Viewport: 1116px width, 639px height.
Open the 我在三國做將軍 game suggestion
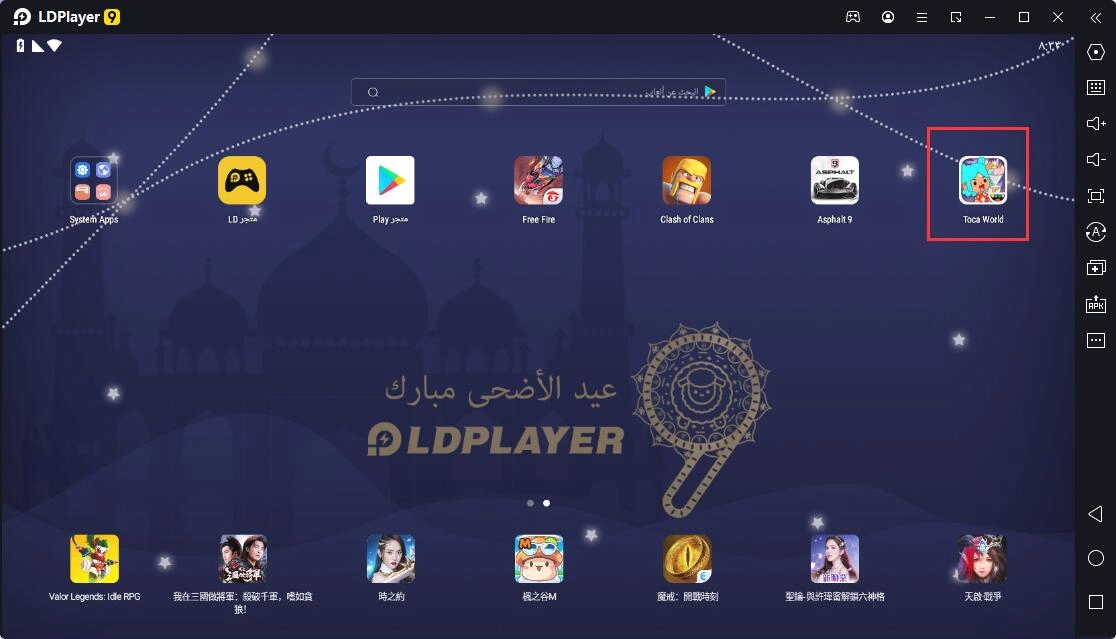(x=243, y=559)
